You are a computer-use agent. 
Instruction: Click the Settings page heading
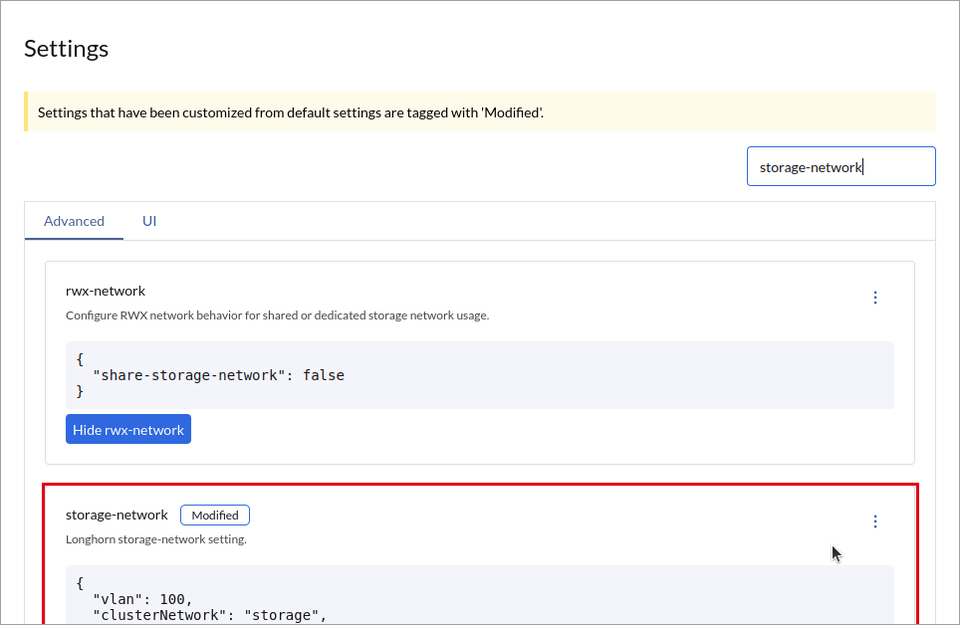point(66,49)
